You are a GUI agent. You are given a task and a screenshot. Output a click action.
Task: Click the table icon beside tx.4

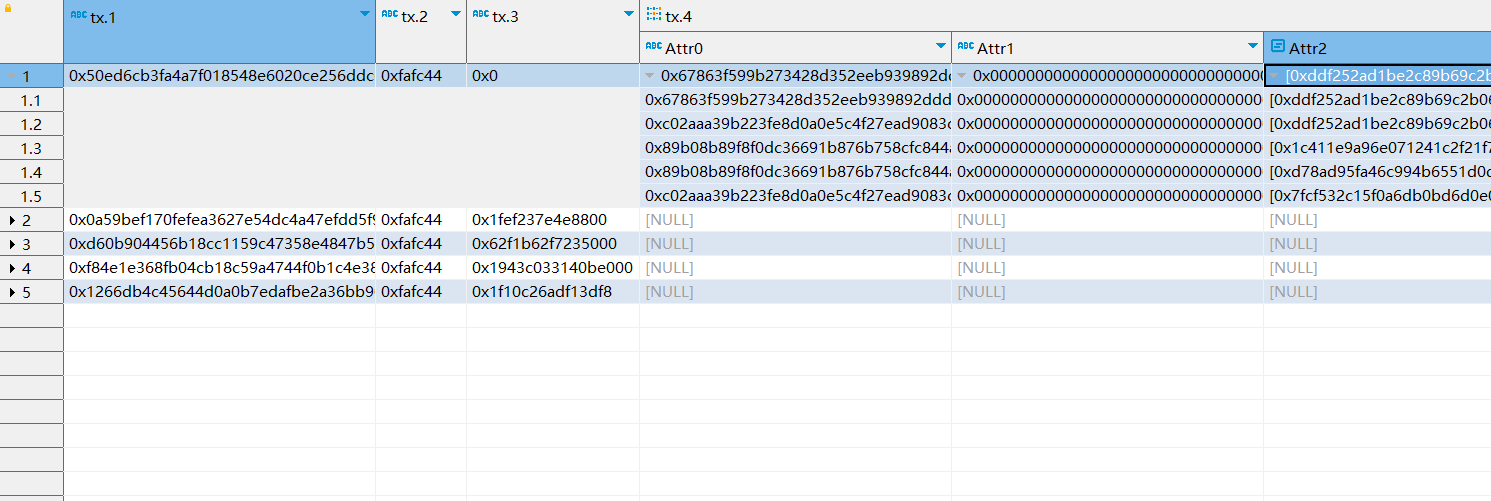[654, 15]
